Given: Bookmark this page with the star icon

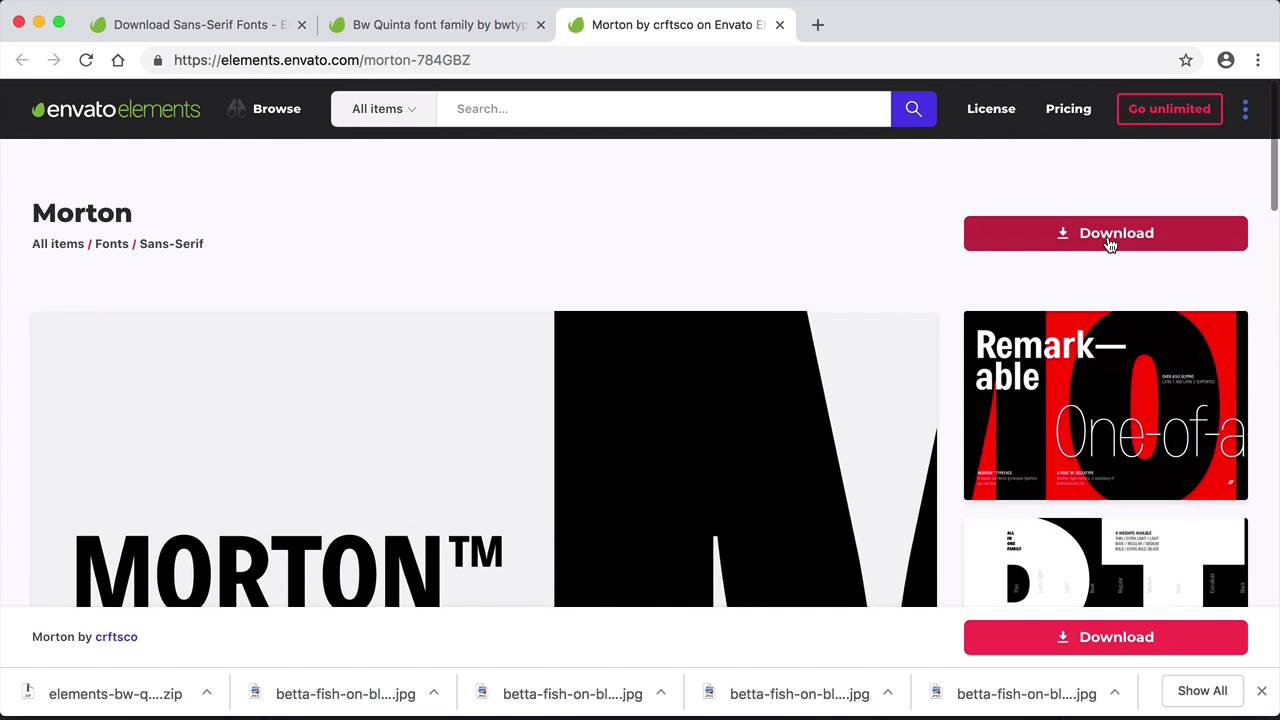Looking at the screenshot, I should tap(1186, 60).
